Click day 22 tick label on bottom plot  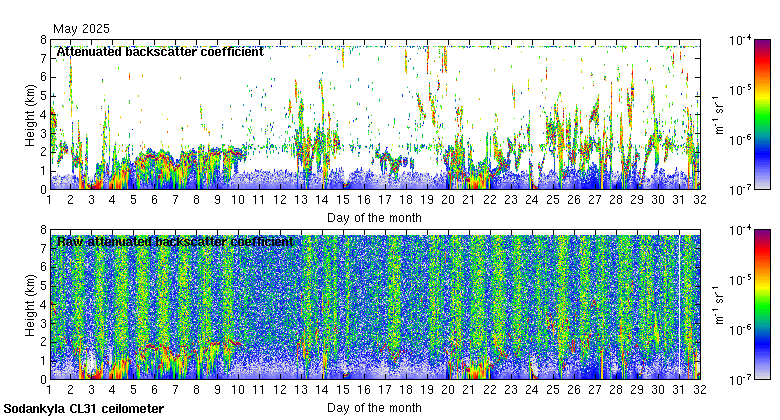(490, 390)
